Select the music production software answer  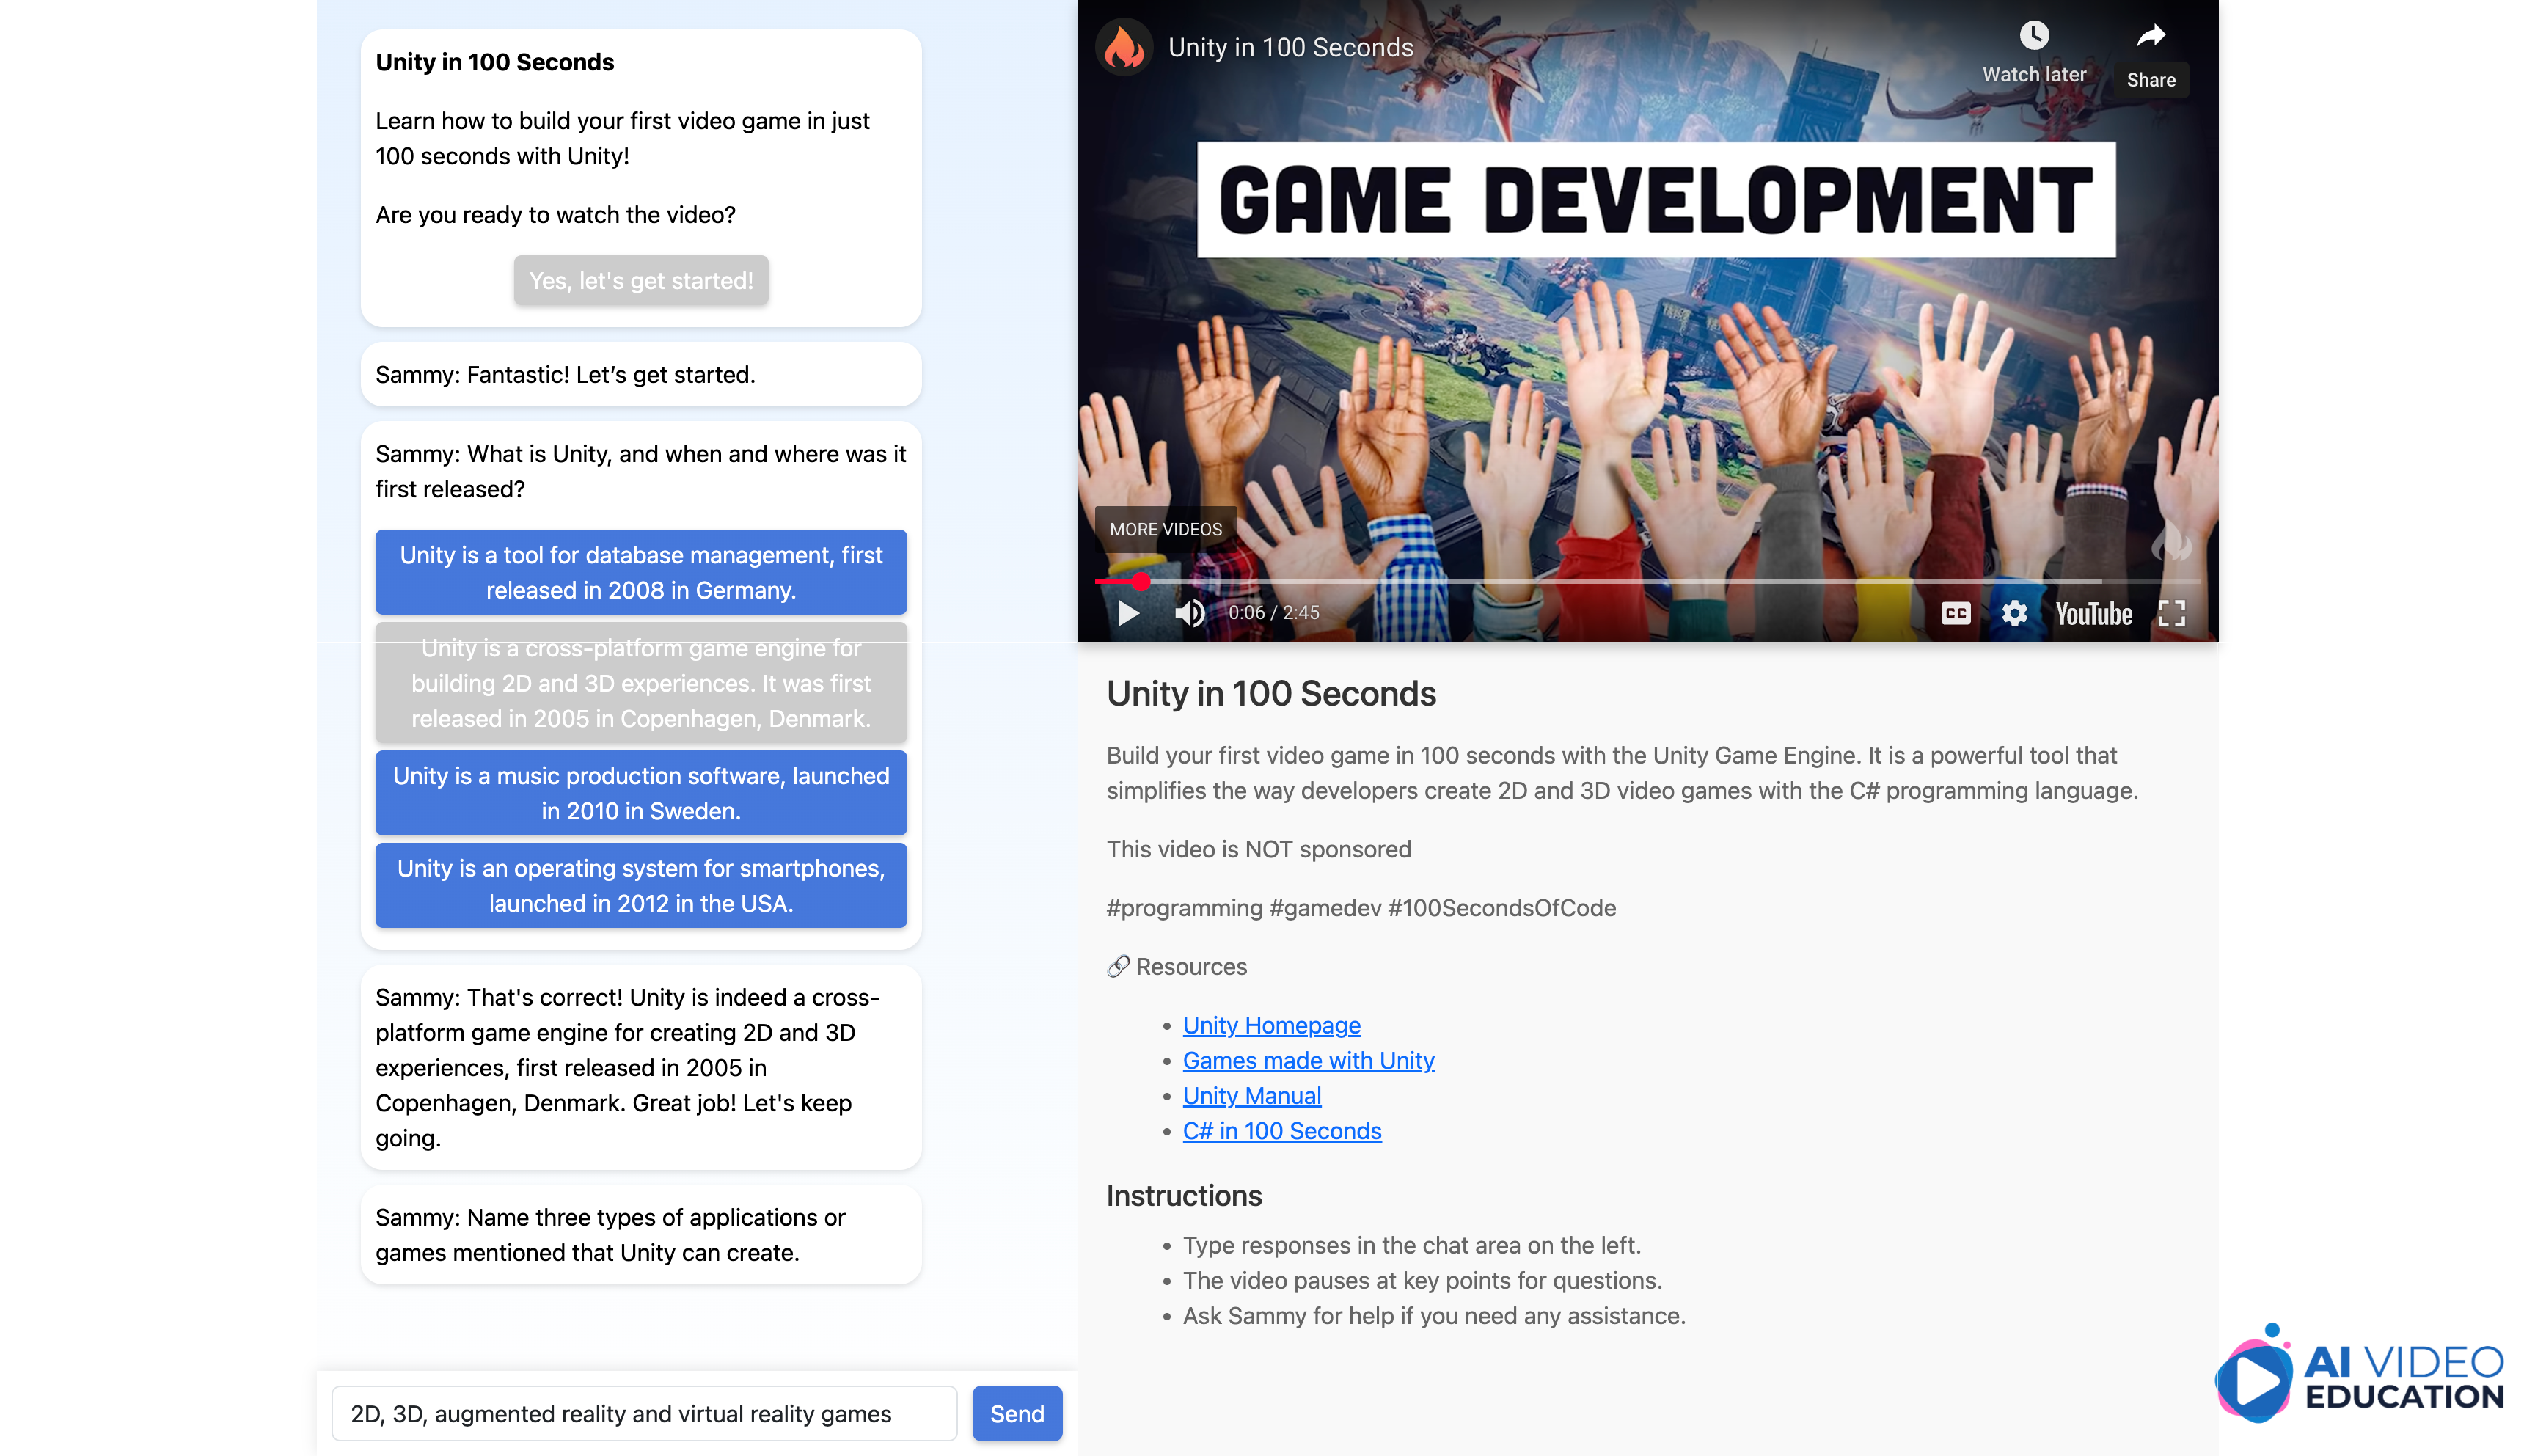tap(640, 793)
